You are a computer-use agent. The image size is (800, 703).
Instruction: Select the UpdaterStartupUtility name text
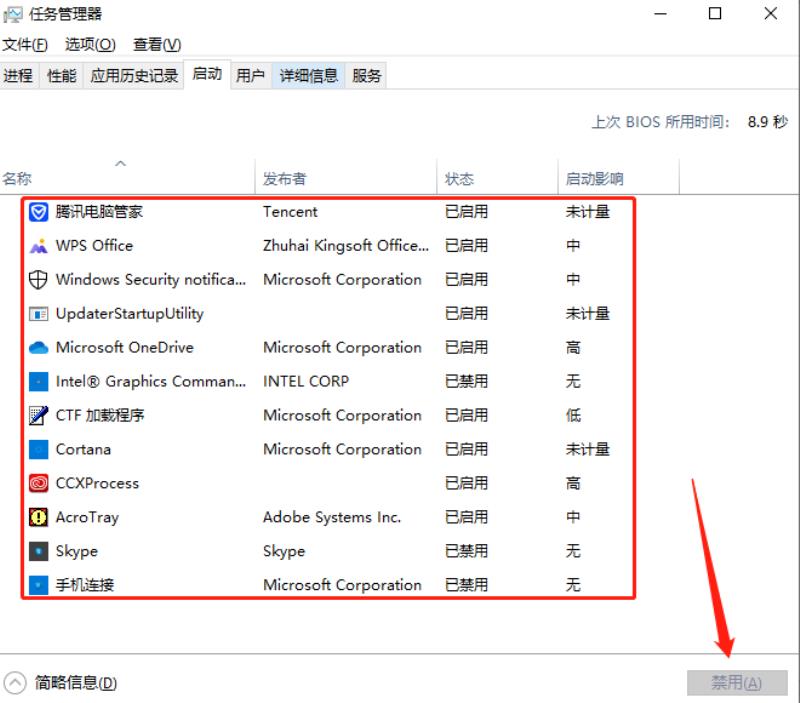130,314
